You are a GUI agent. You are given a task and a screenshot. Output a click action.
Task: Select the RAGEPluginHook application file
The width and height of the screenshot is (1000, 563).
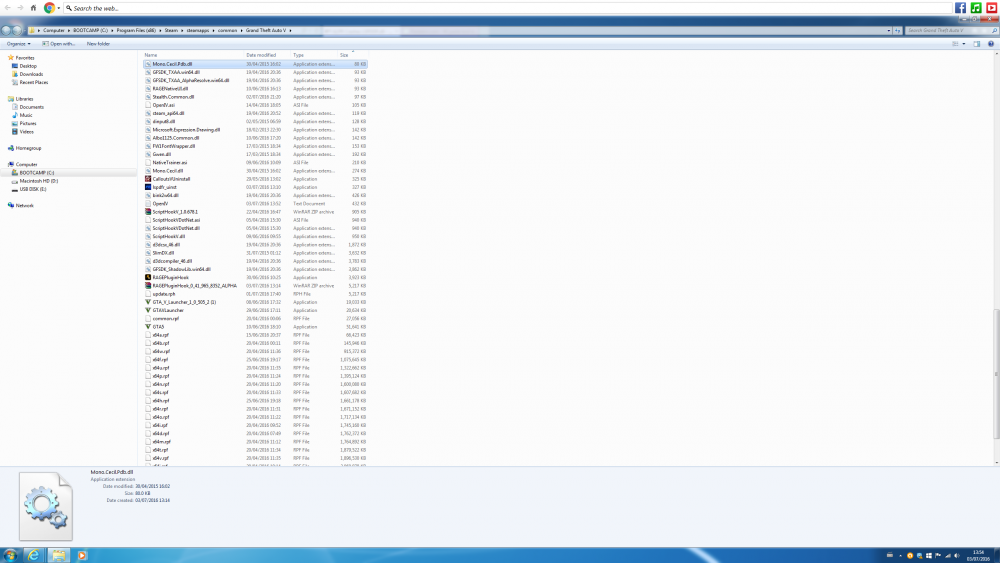click(256, 277)
